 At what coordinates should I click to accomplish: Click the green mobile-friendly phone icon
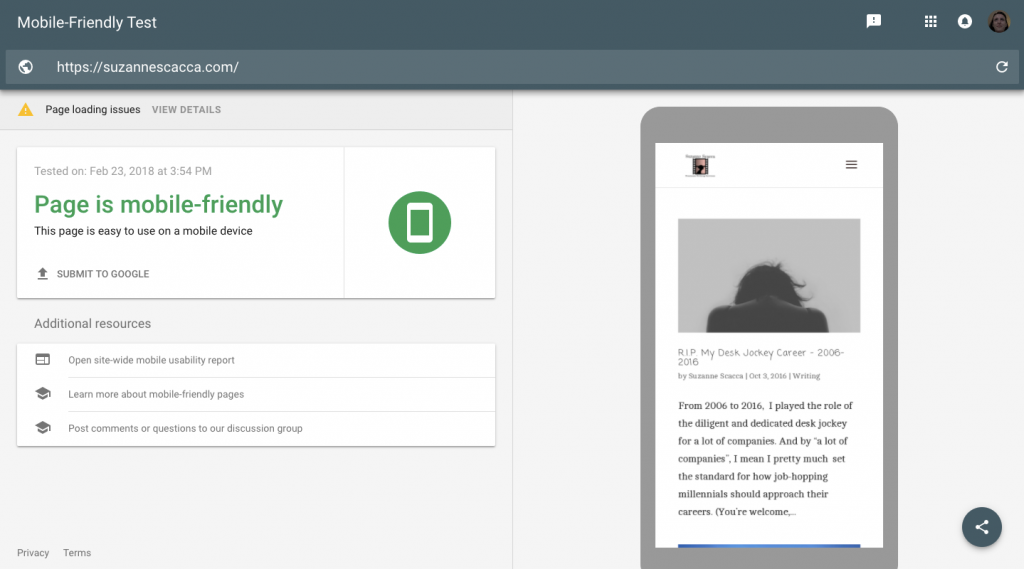tap(419, 222)
